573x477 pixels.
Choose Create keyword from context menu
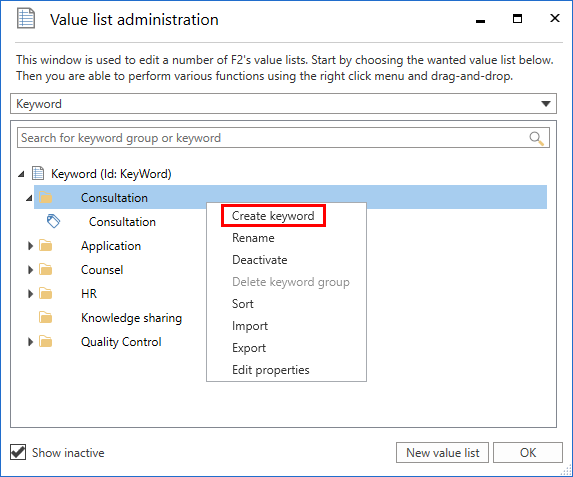[273, 216]
